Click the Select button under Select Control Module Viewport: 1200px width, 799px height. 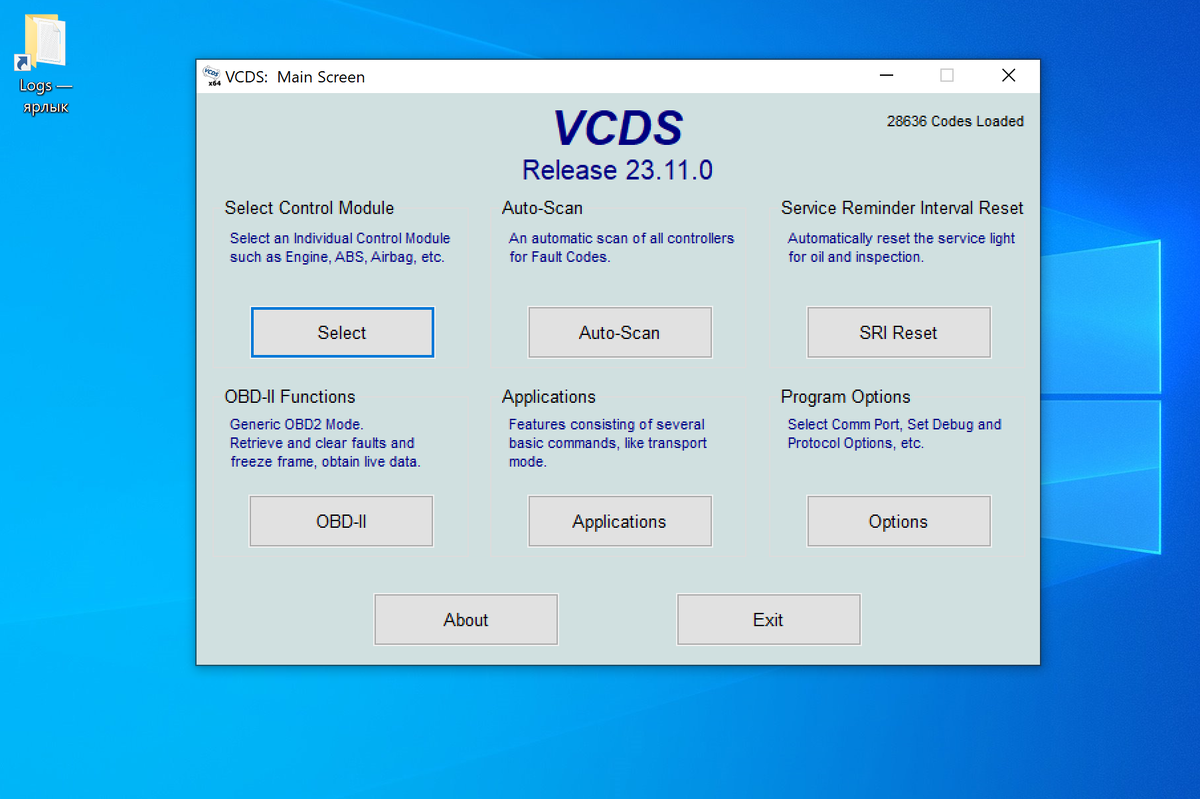(342, 332)
